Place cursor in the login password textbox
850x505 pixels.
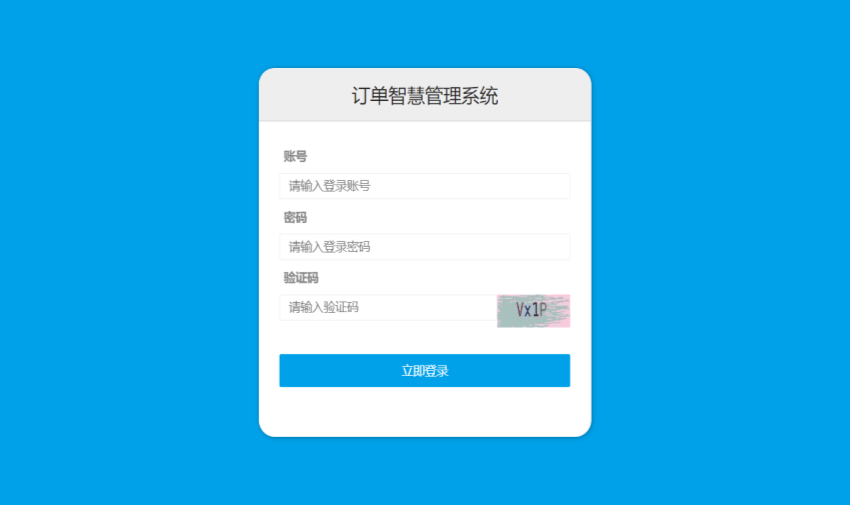[424, 247]
